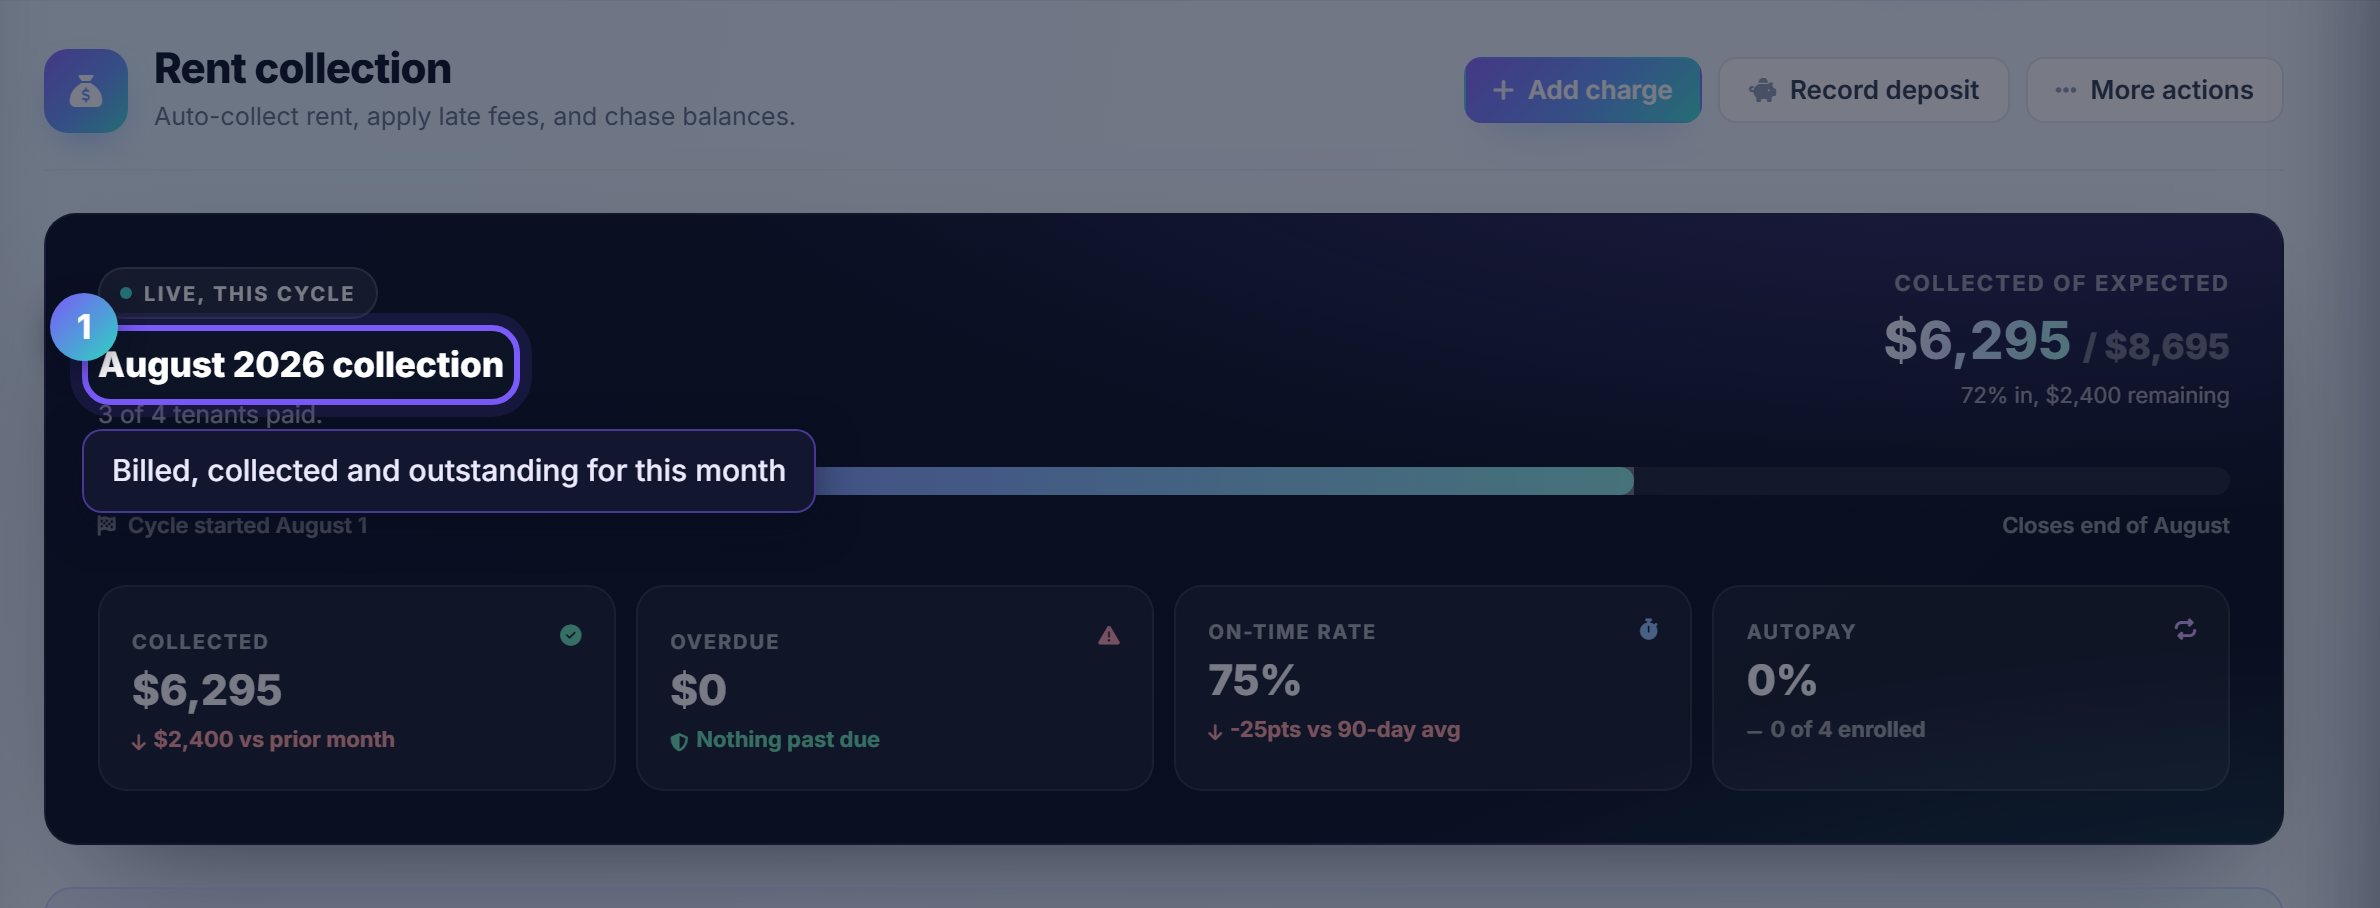Click the warning triangle on Overdue card

pyautogui.click(x=1109, y=635)
